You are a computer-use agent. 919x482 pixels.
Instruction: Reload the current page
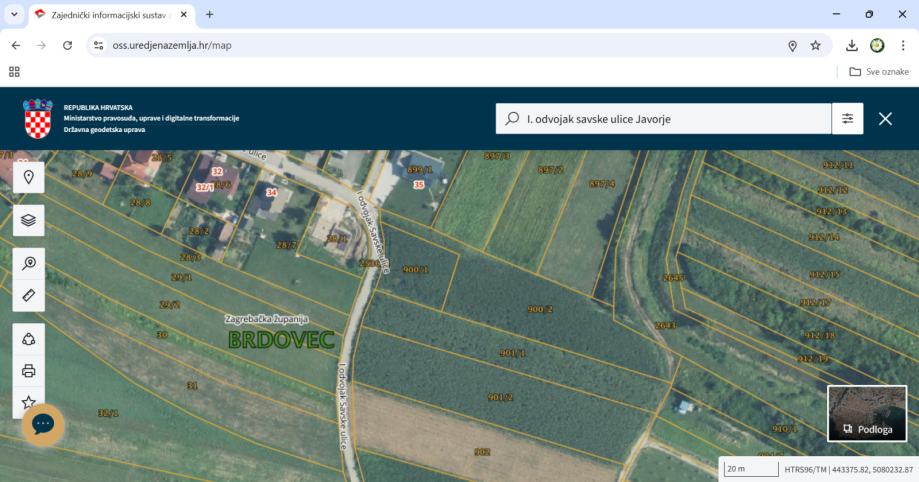pos(67,45)
